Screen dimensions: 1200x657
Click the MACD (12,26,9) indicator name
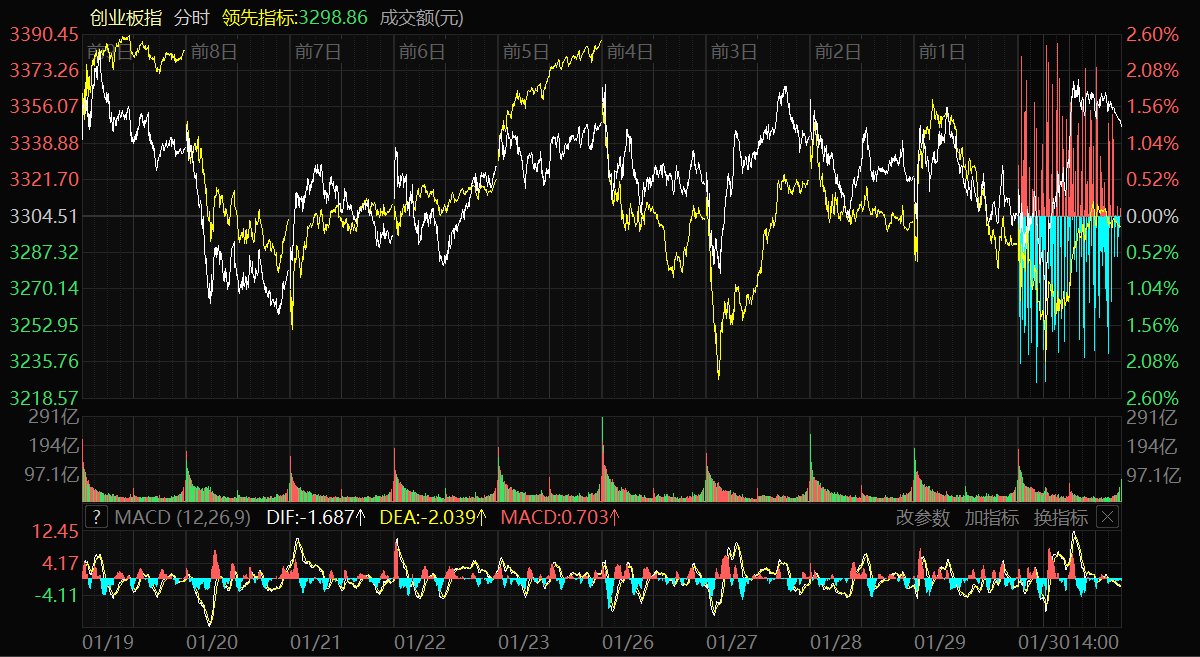click(184, 517)
